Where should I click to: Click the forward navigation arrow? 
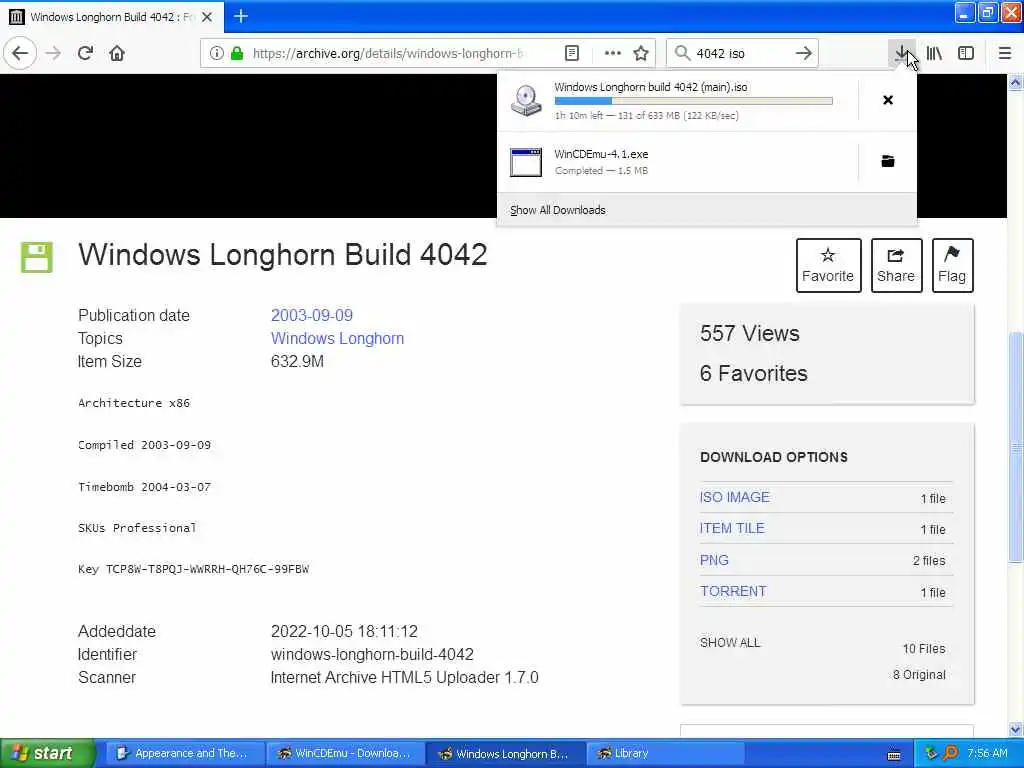(x=54, y=54)
